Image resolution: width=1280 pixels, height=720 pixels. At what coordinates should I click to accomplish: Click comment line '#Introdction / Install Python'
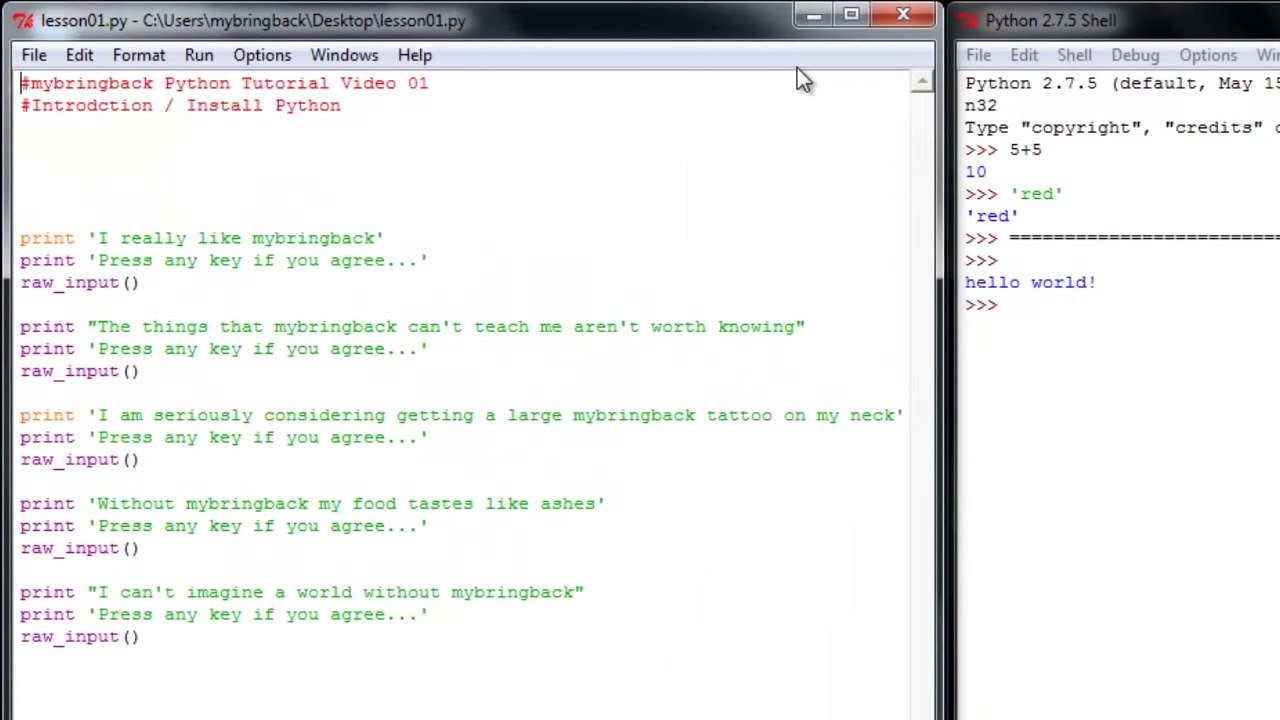(180, 105)
